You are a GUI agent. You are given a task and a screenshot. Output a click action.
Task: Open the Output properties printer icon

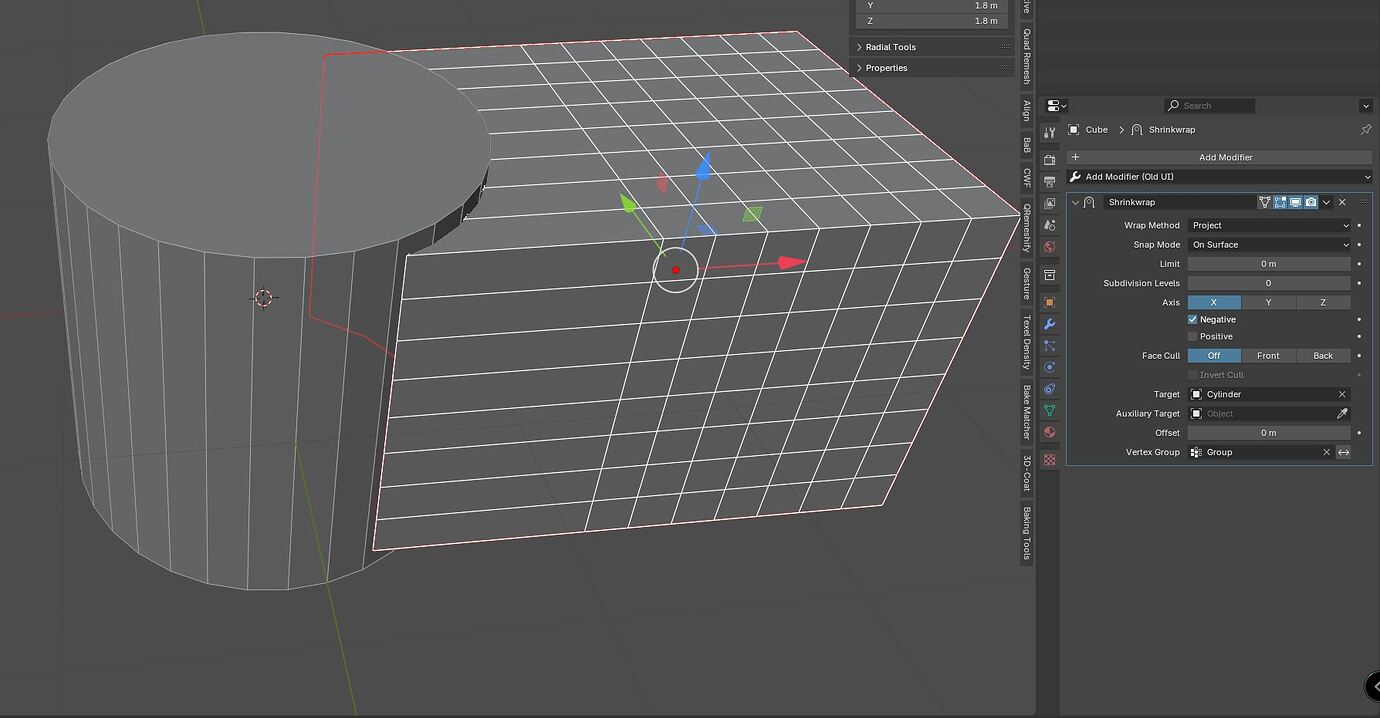click(1049, 182)
